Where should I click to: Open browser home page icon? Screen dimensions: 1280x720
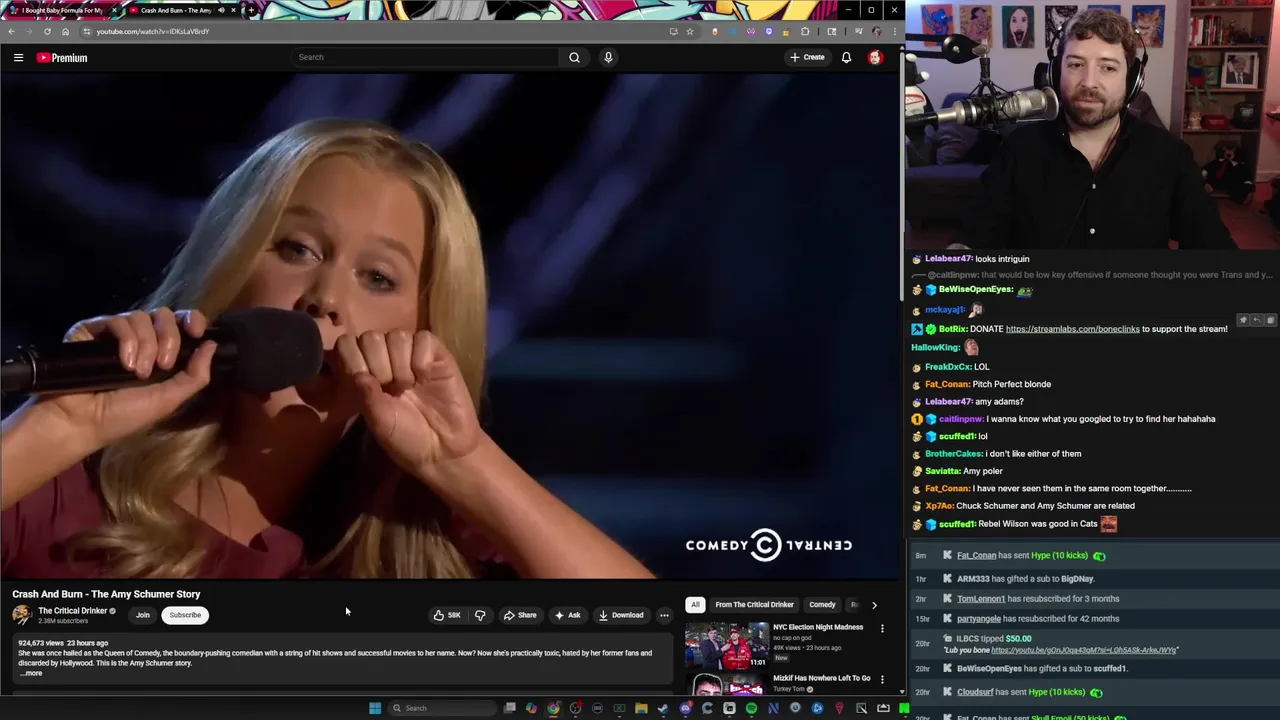(65, 31)
